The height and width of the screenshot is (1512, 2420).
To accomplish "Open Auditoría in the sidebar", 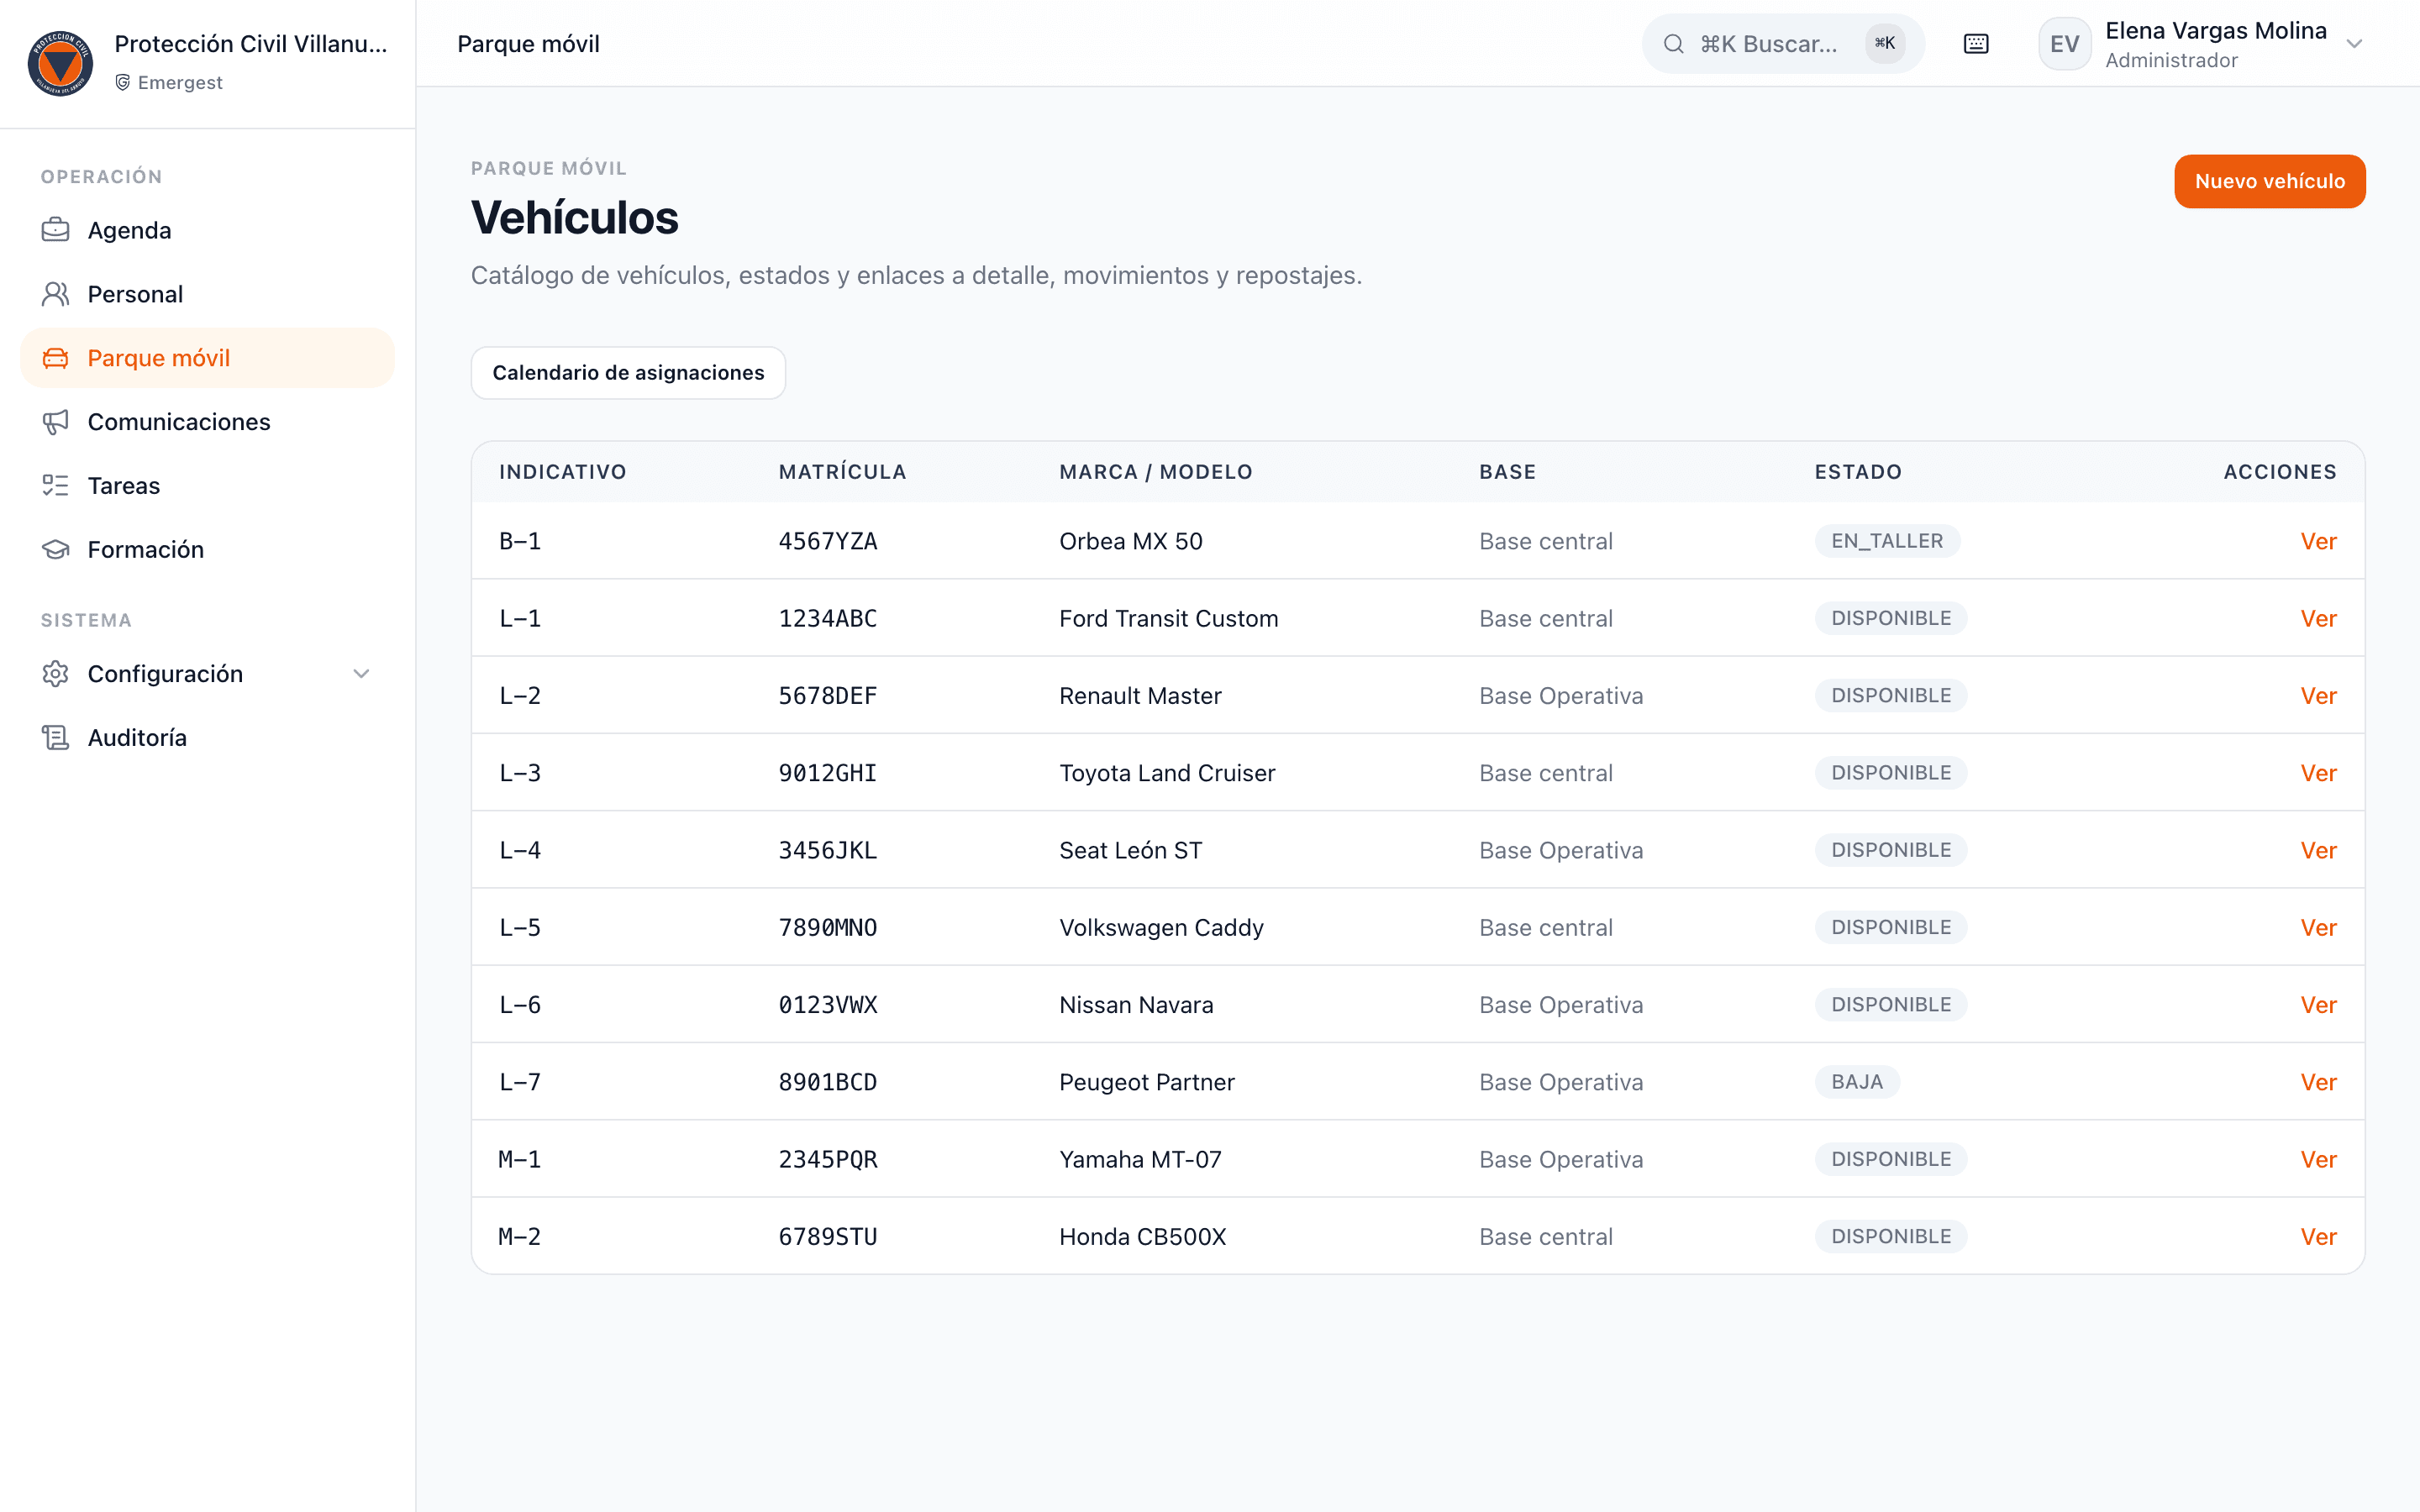I will [207, 738].
